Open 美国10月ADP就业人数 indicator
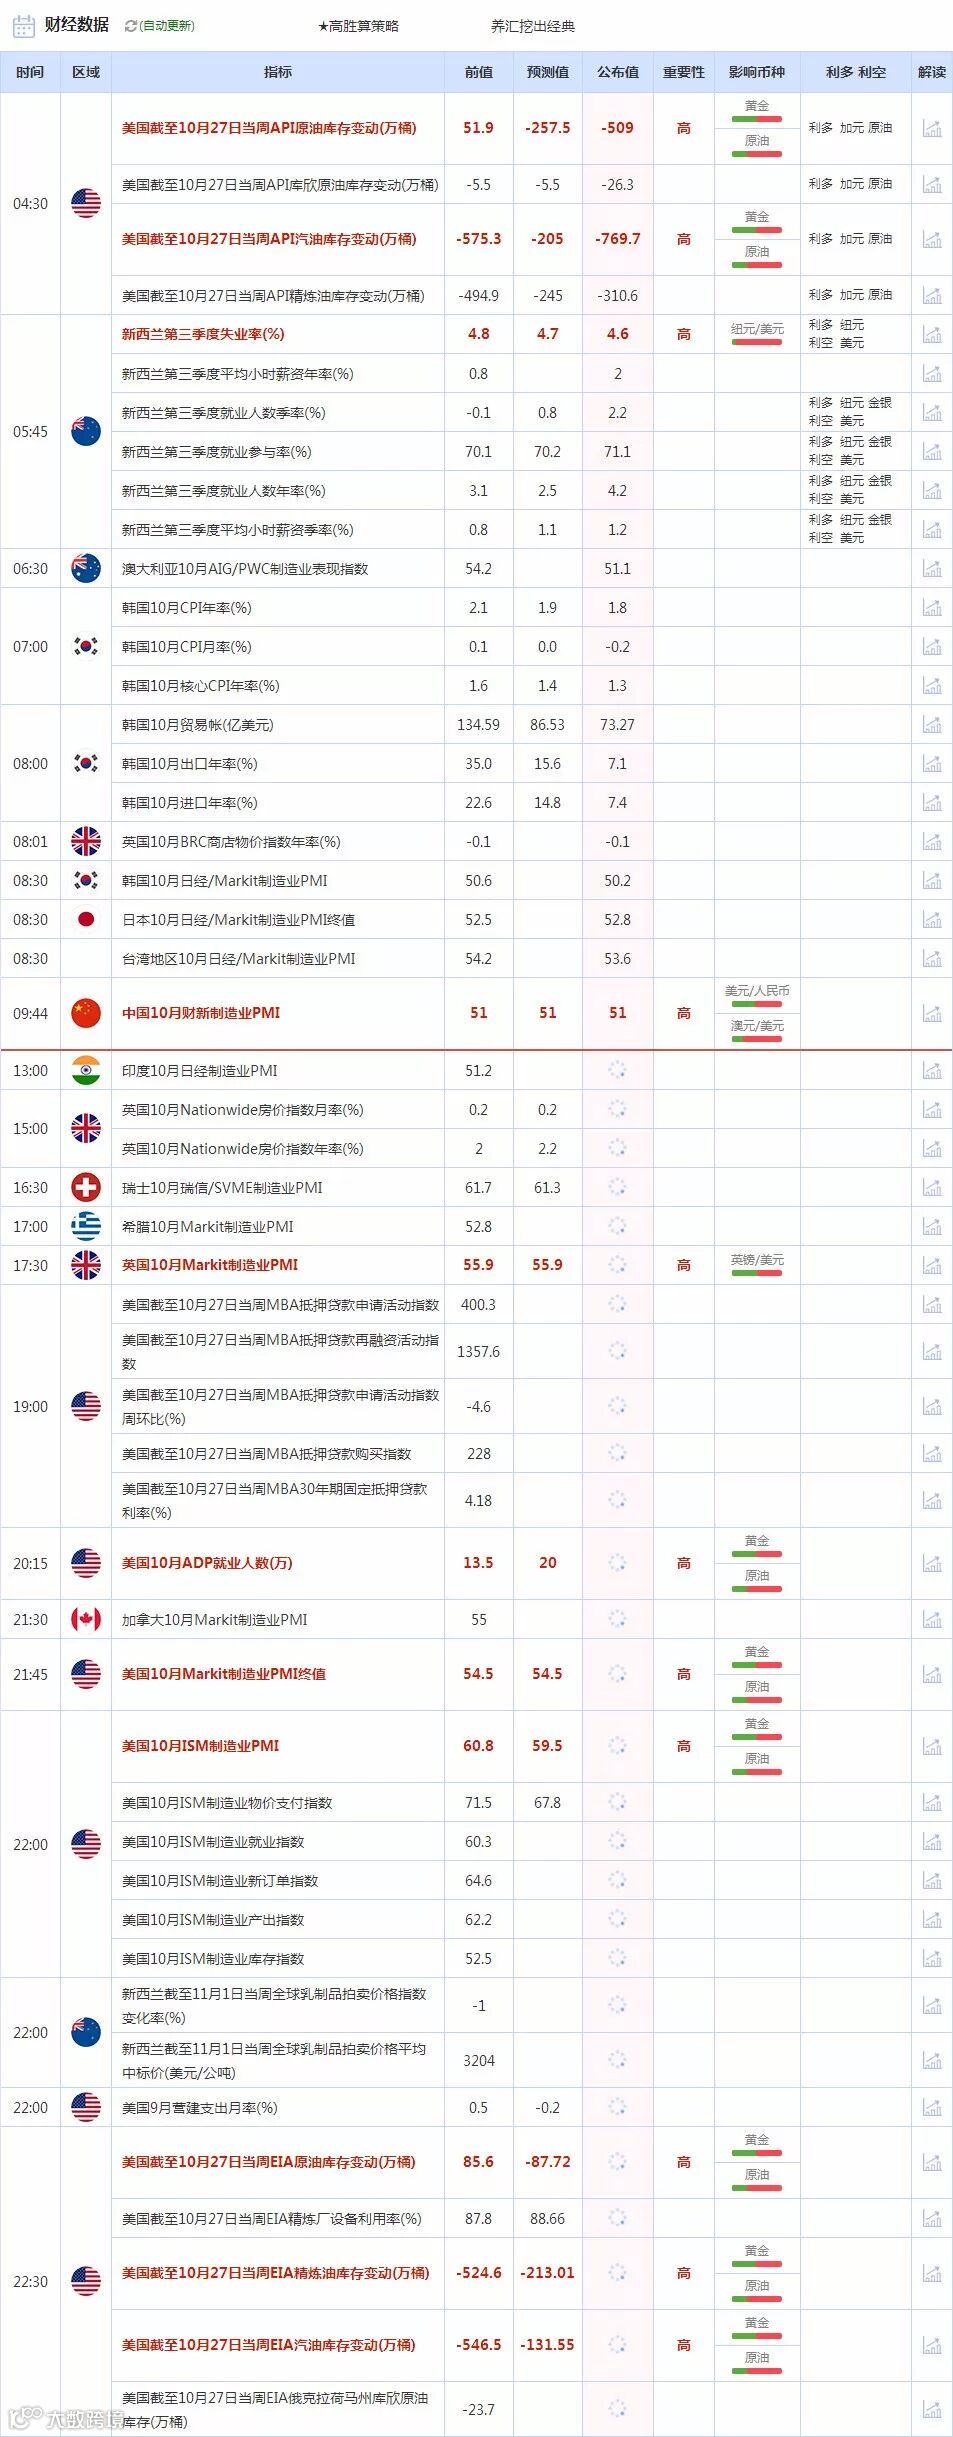 pyautogui.click(x=207, y=1563)
